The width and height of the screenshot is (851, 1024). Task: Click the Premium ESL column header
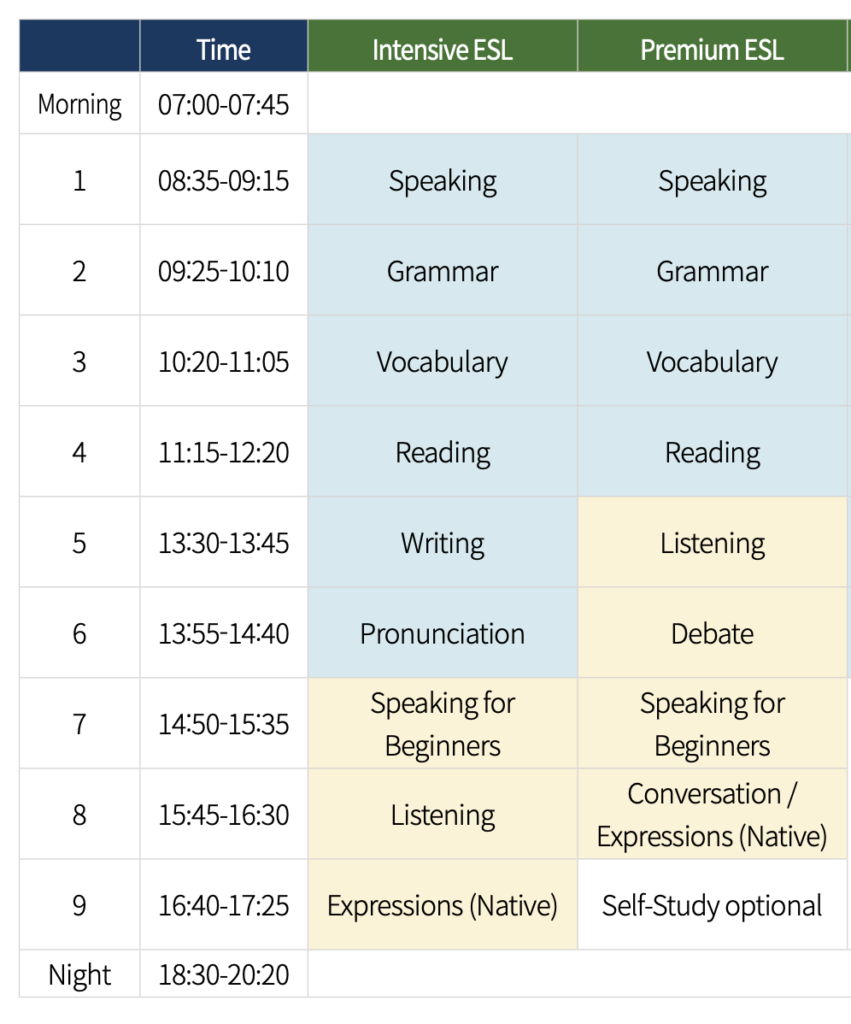[x=712, y=50]
